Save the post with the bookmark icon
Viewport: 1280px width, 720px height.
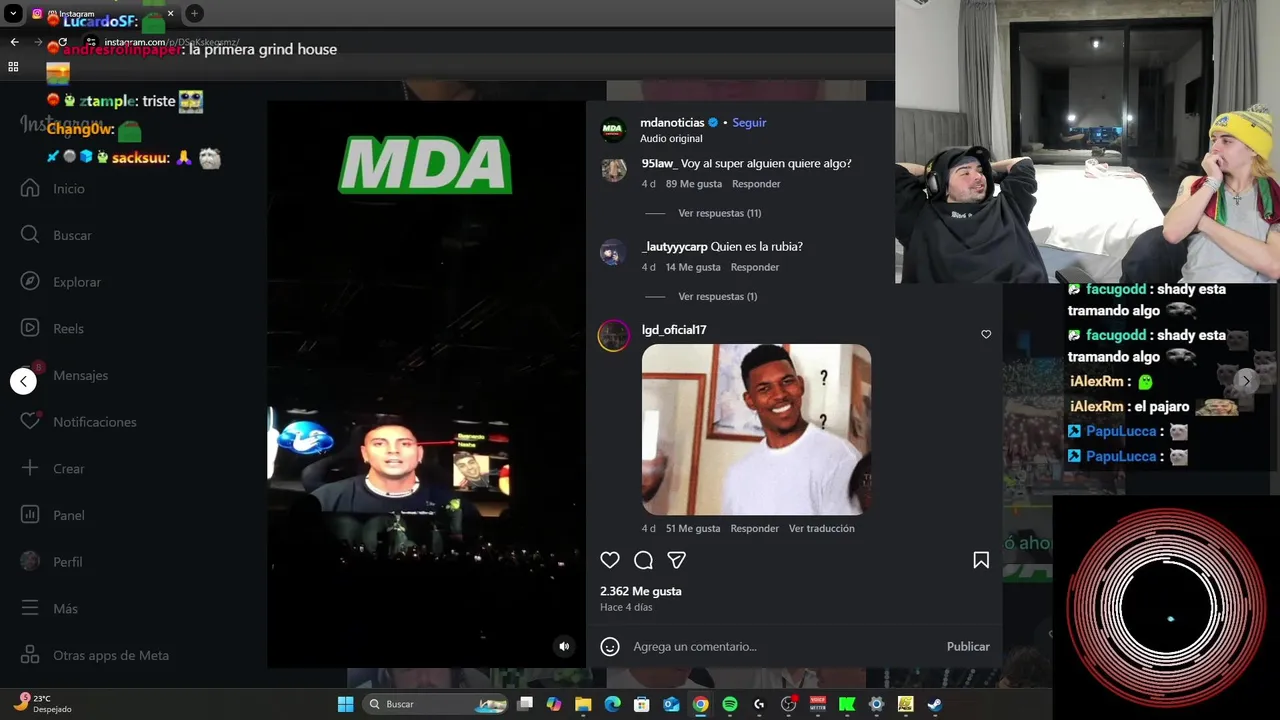click(981, 560)
